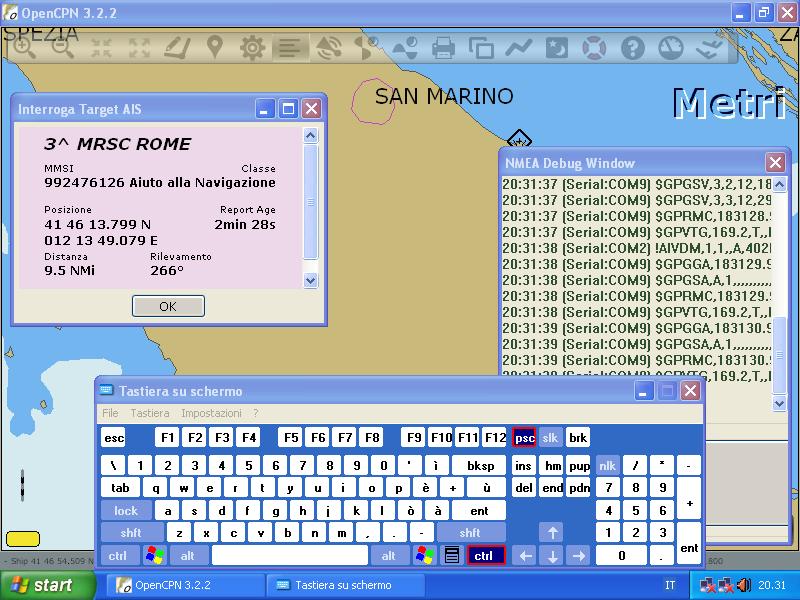
Task: Toggle the left alt key
Action: pyautogui.click(x=188, y=555)
